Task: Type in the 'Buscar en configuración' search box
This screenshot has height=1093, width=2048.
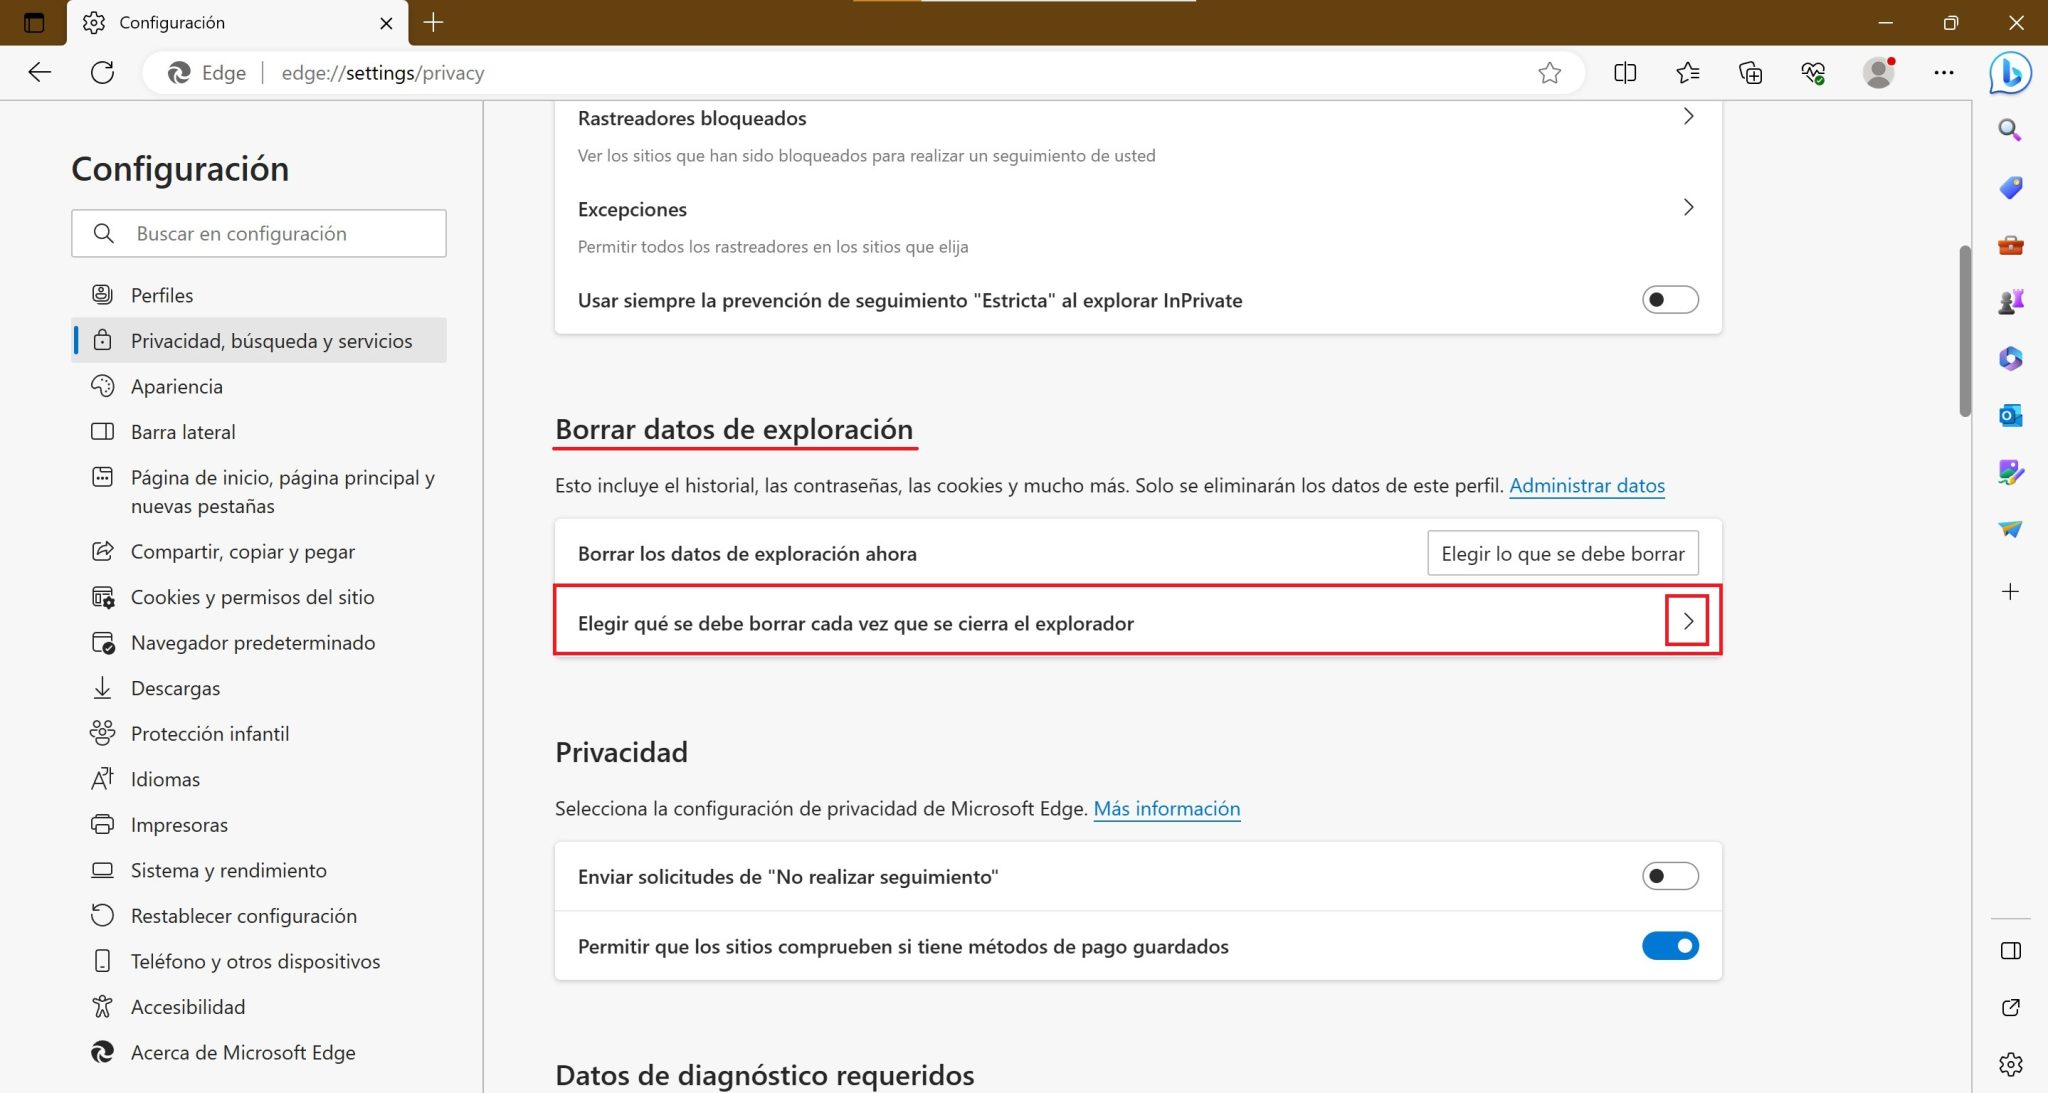Action: point(259,233)
